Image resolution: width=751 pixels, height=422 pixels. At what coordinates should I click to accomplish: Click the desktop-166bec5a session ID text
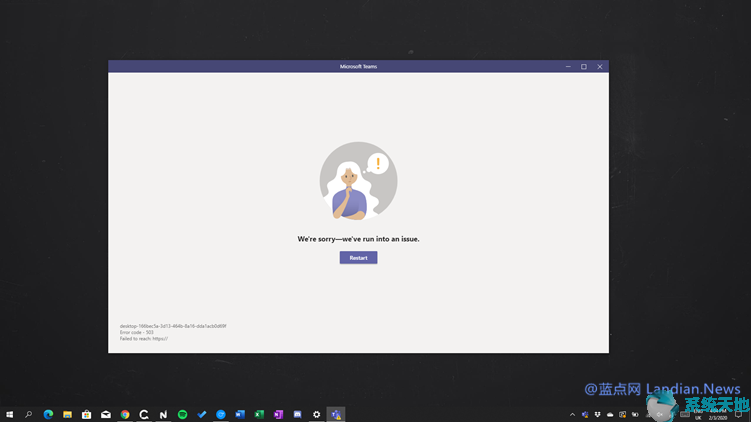tap(173, 326)
